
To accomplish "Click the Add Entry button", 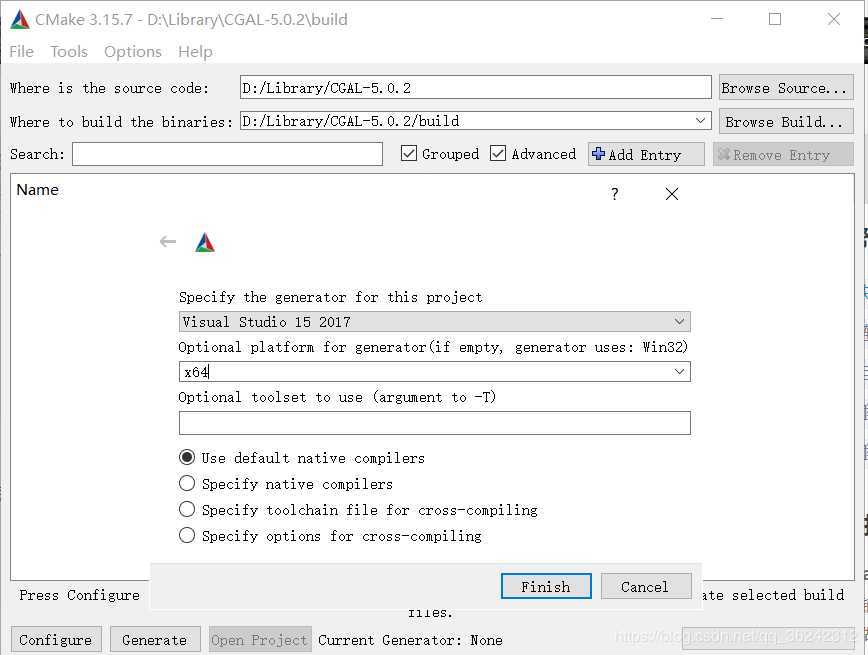I will pos(645,154).
